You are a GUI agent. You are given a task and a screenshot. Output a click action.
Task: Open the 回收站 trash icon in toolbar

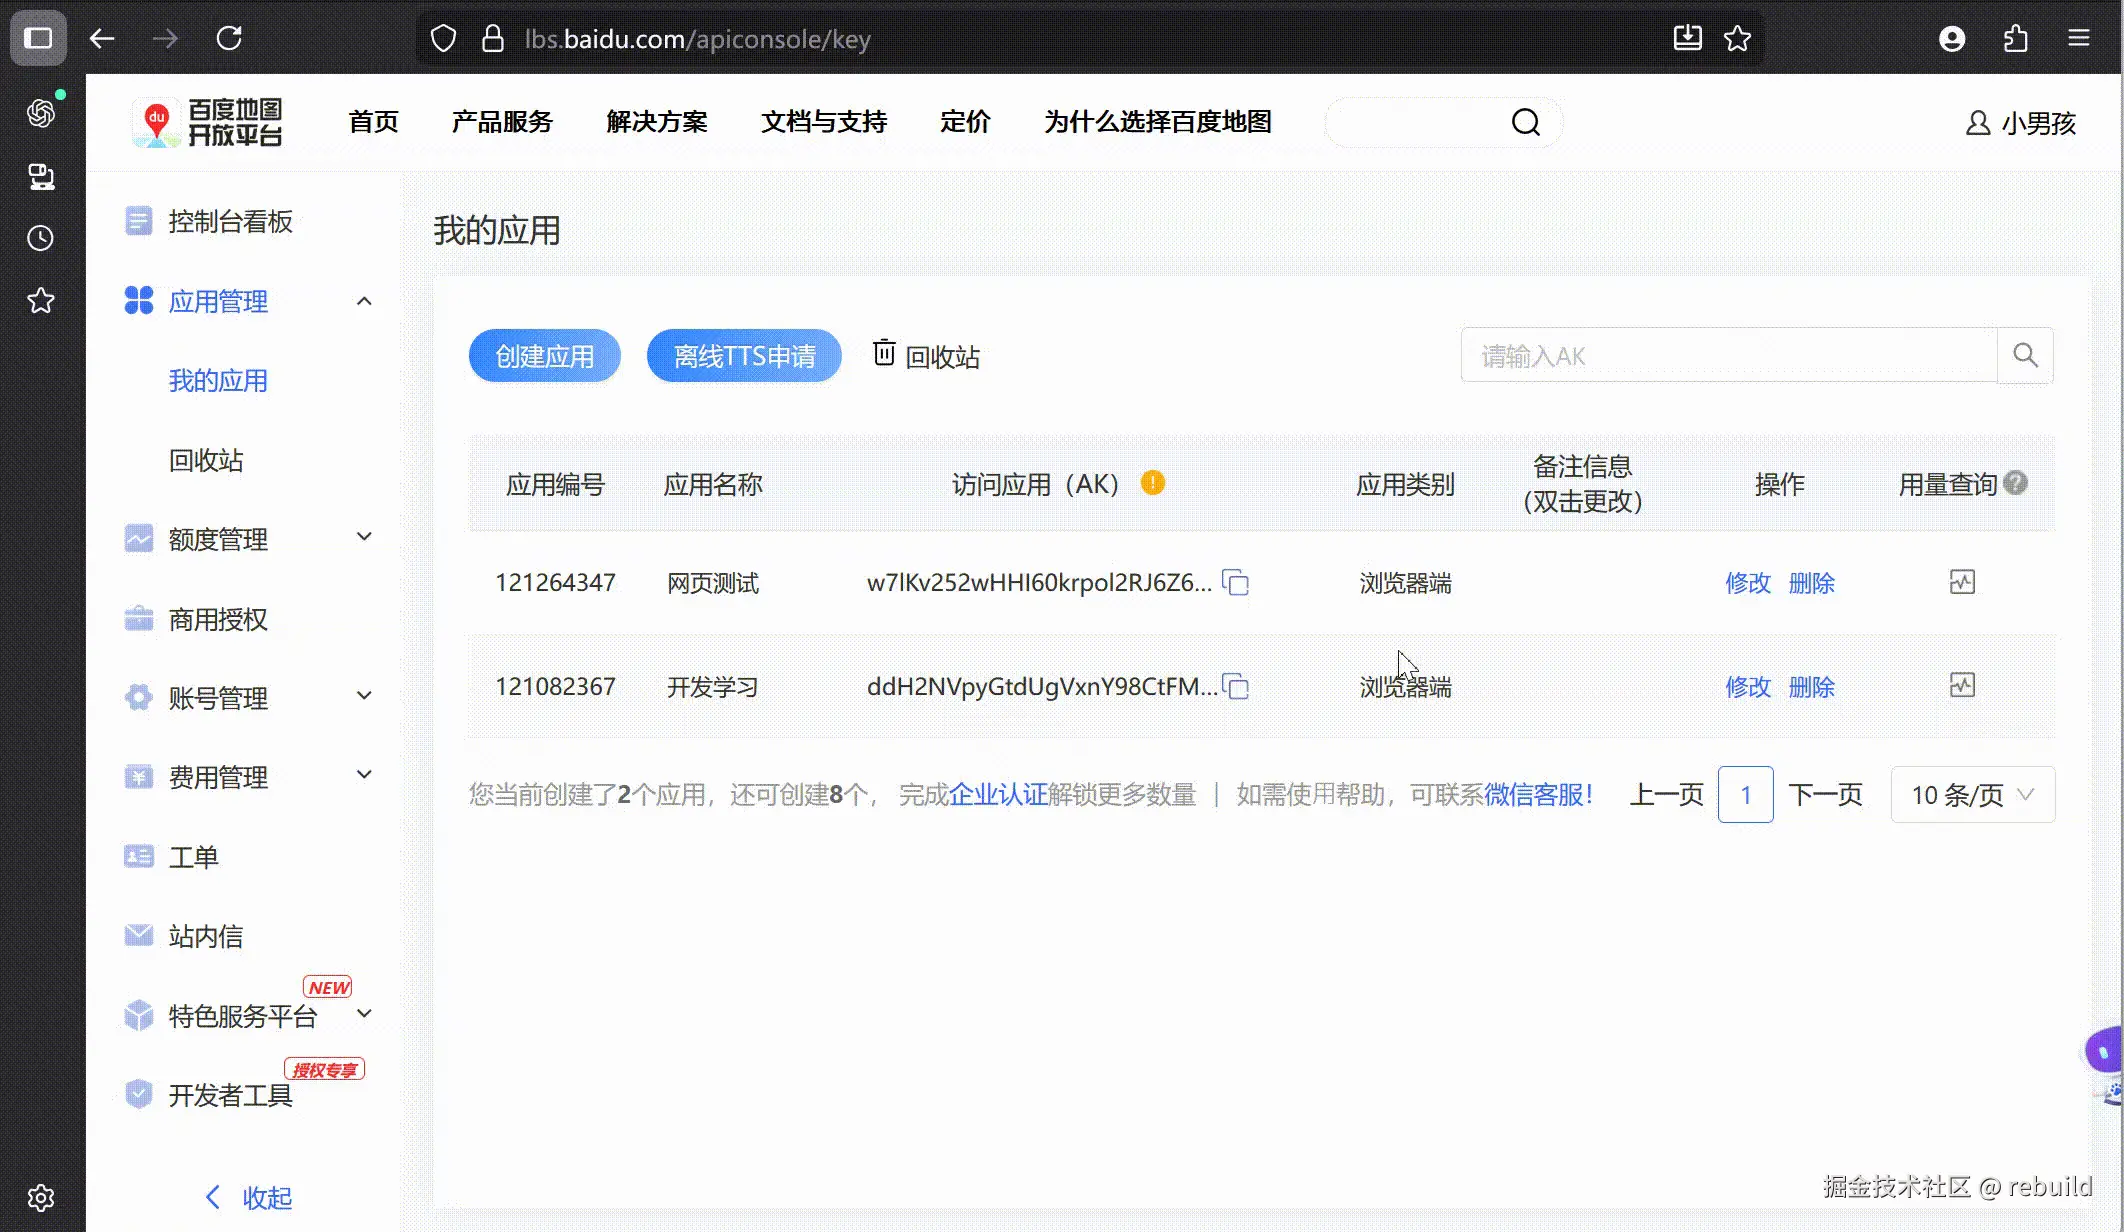(884, 354)
